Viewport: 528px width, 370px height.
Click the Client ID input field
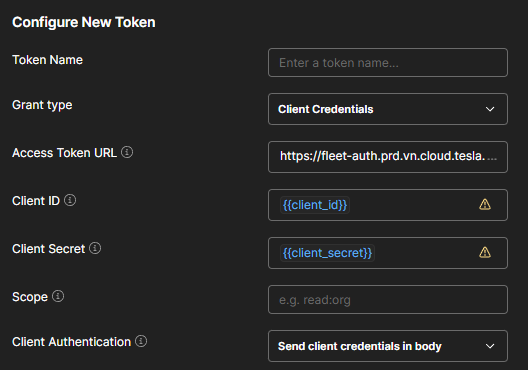pos(388,205)
